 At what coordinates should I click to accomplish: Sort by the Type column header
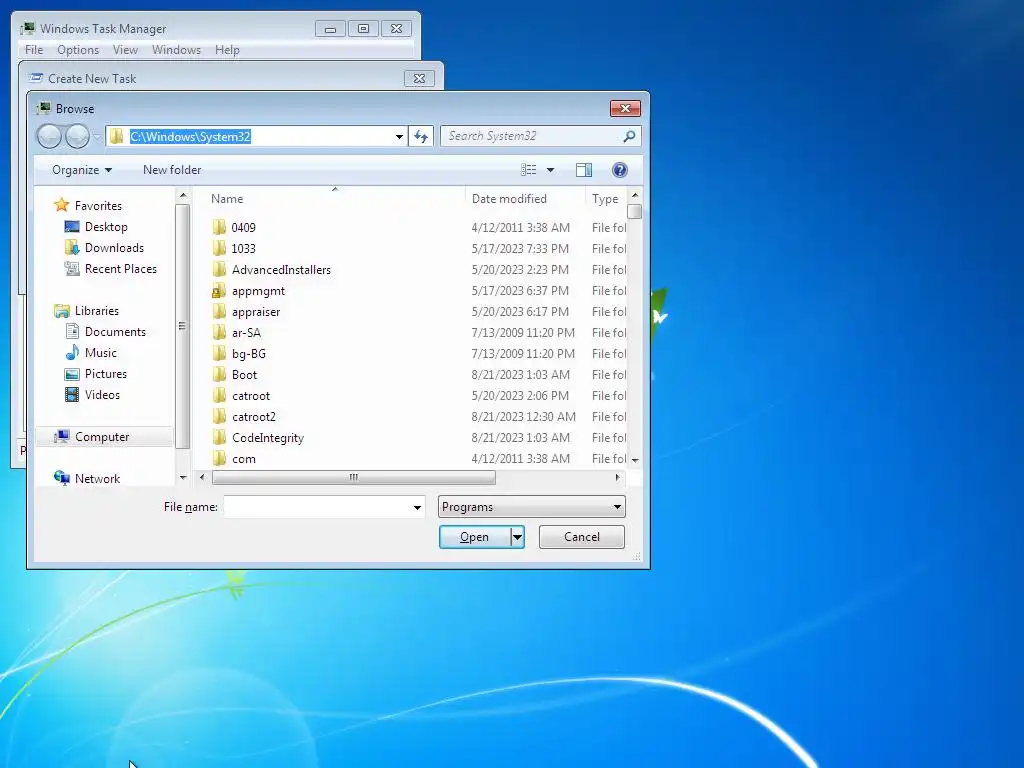[605, 199]
